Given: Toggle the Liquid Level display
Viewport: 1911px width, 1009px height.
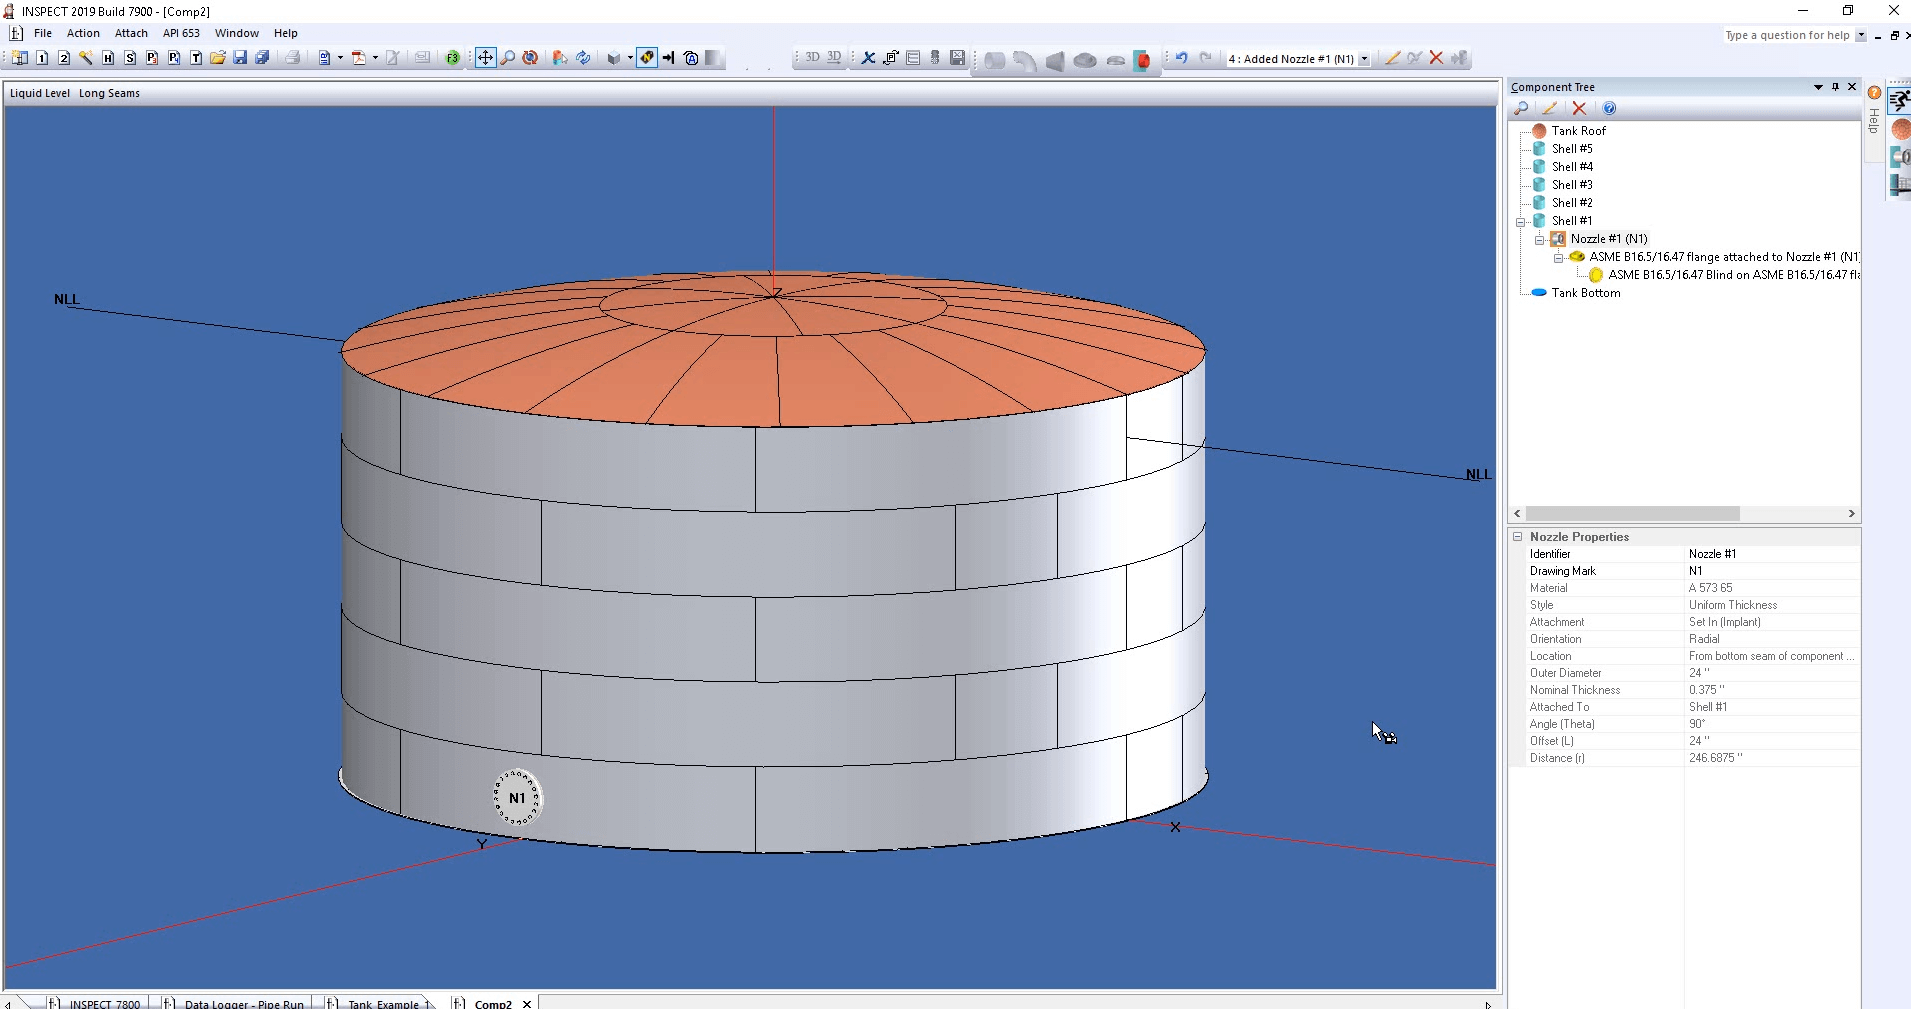Looking at the screenshot, I should pyautogui.click(x=40, y=93).
